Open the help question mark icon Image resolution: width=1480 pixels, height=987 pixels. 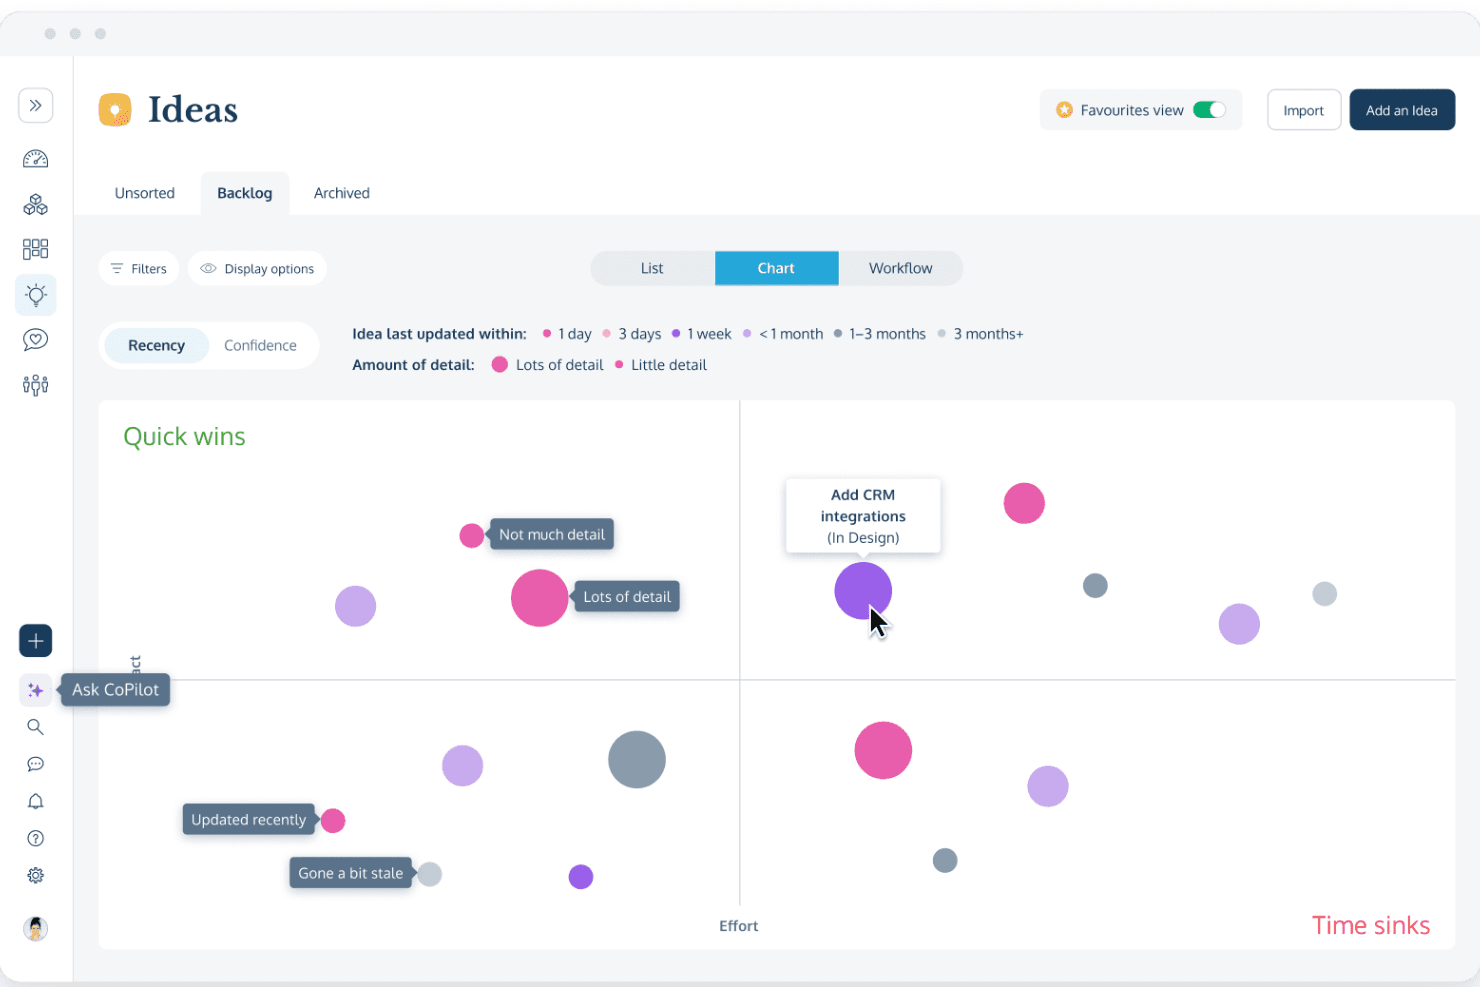point(35,838)
